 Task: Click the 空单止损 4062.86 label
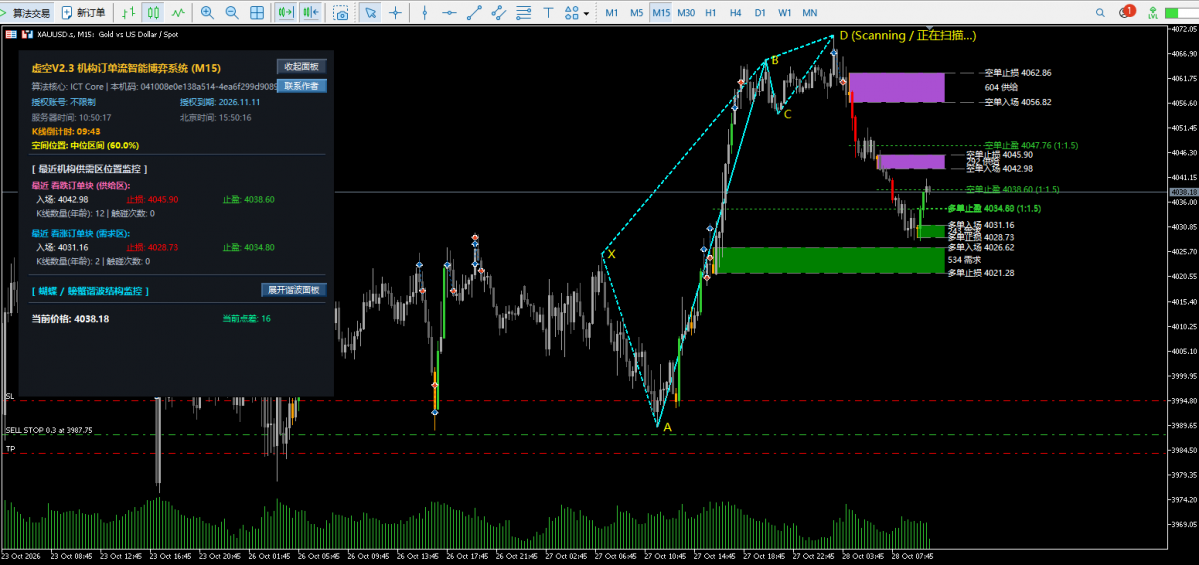pyautogui.click(x=1018, y=73)
